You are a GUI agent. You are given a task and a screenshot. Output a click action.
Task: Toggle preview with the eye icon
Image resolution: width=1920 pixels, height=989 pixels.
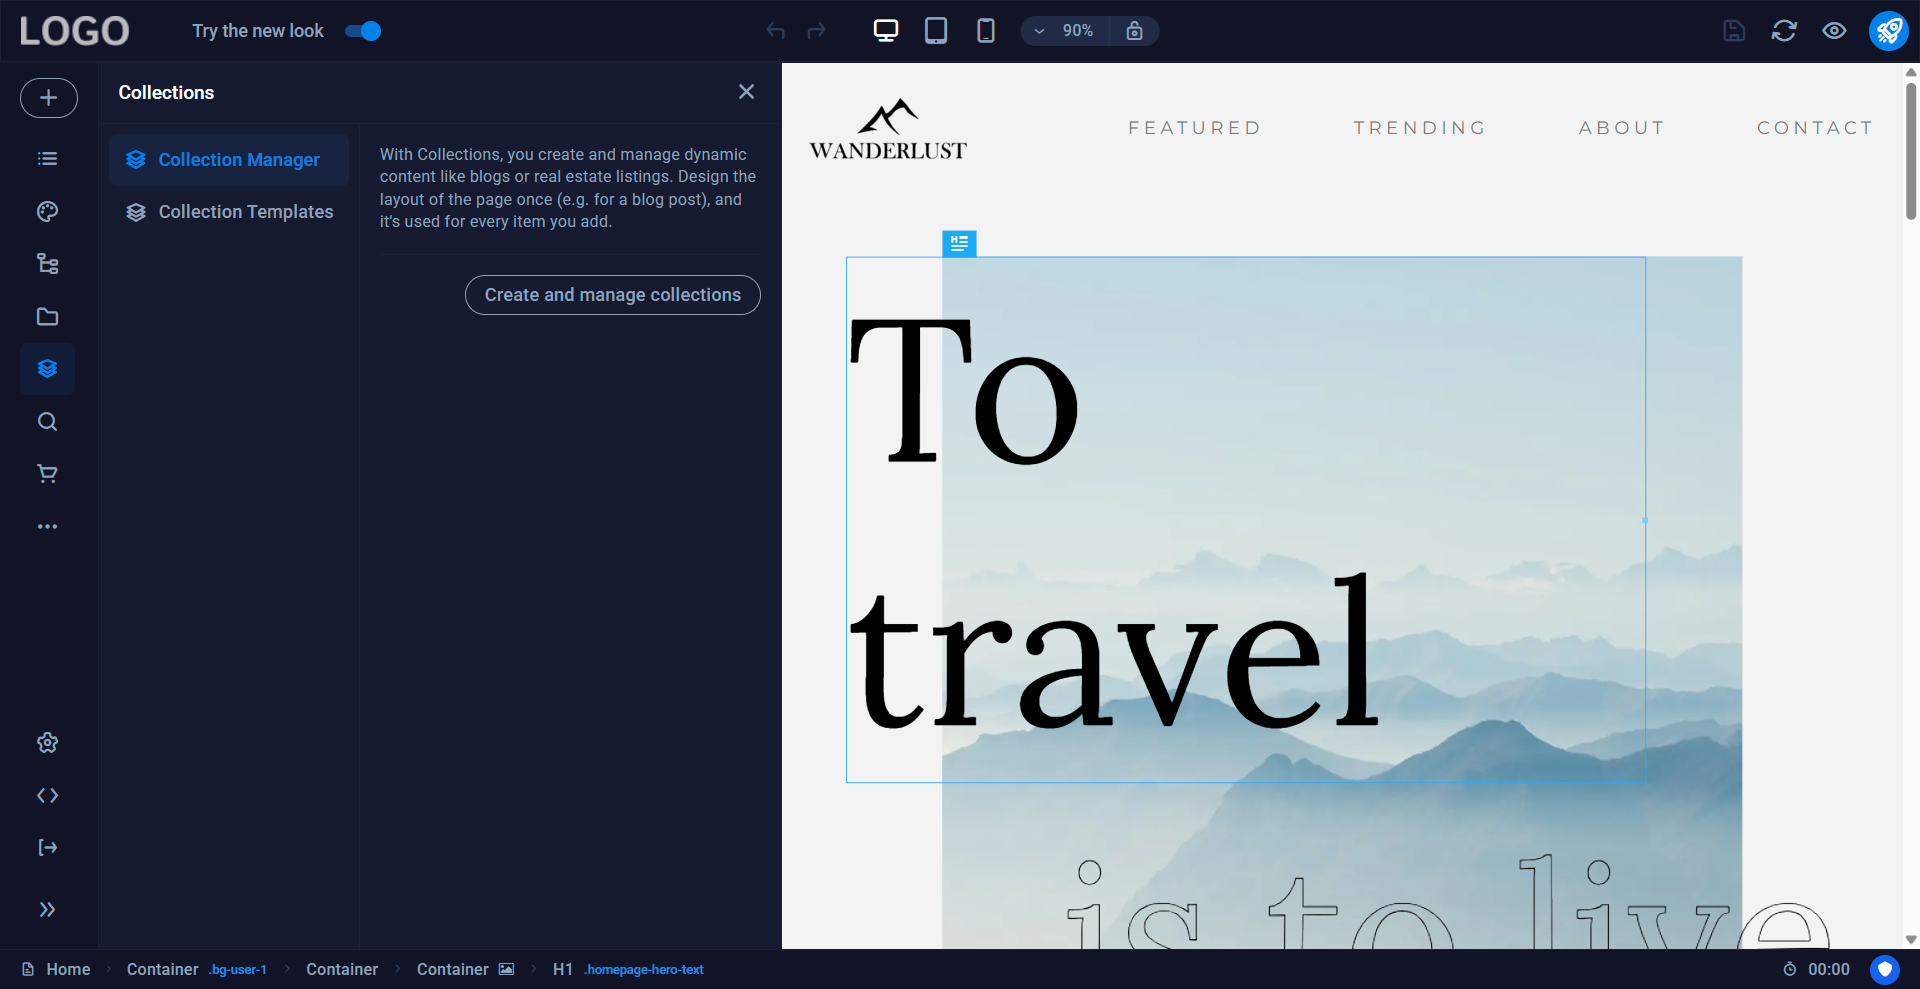(x=1834, y=31)
